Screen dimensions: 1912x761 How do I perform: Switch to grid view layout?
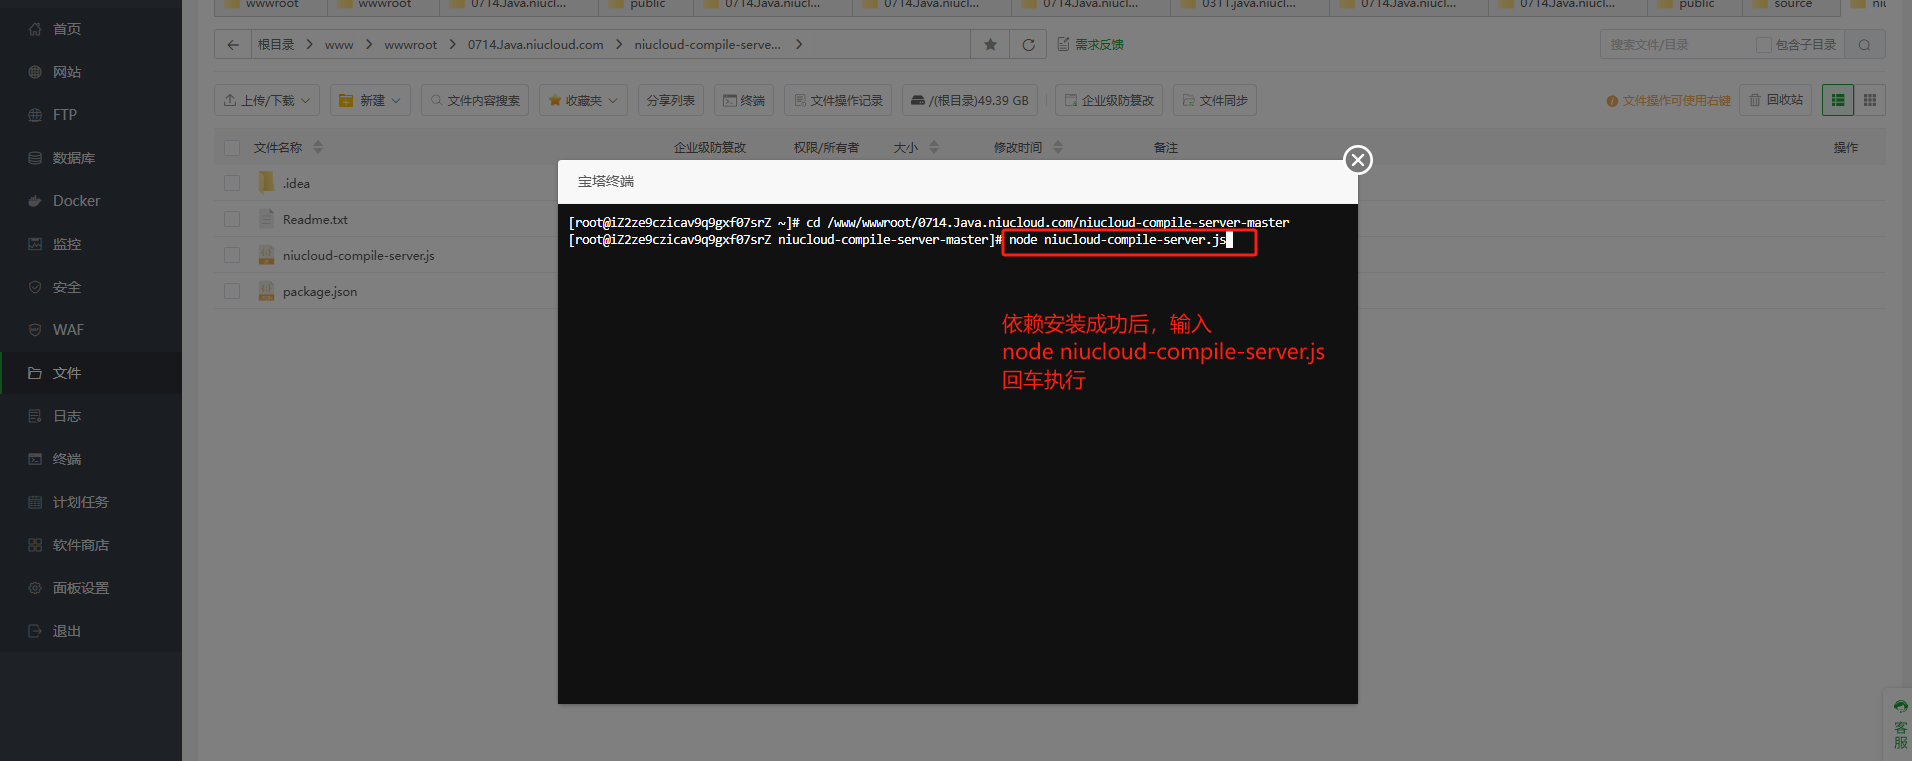pos(1869,100)
